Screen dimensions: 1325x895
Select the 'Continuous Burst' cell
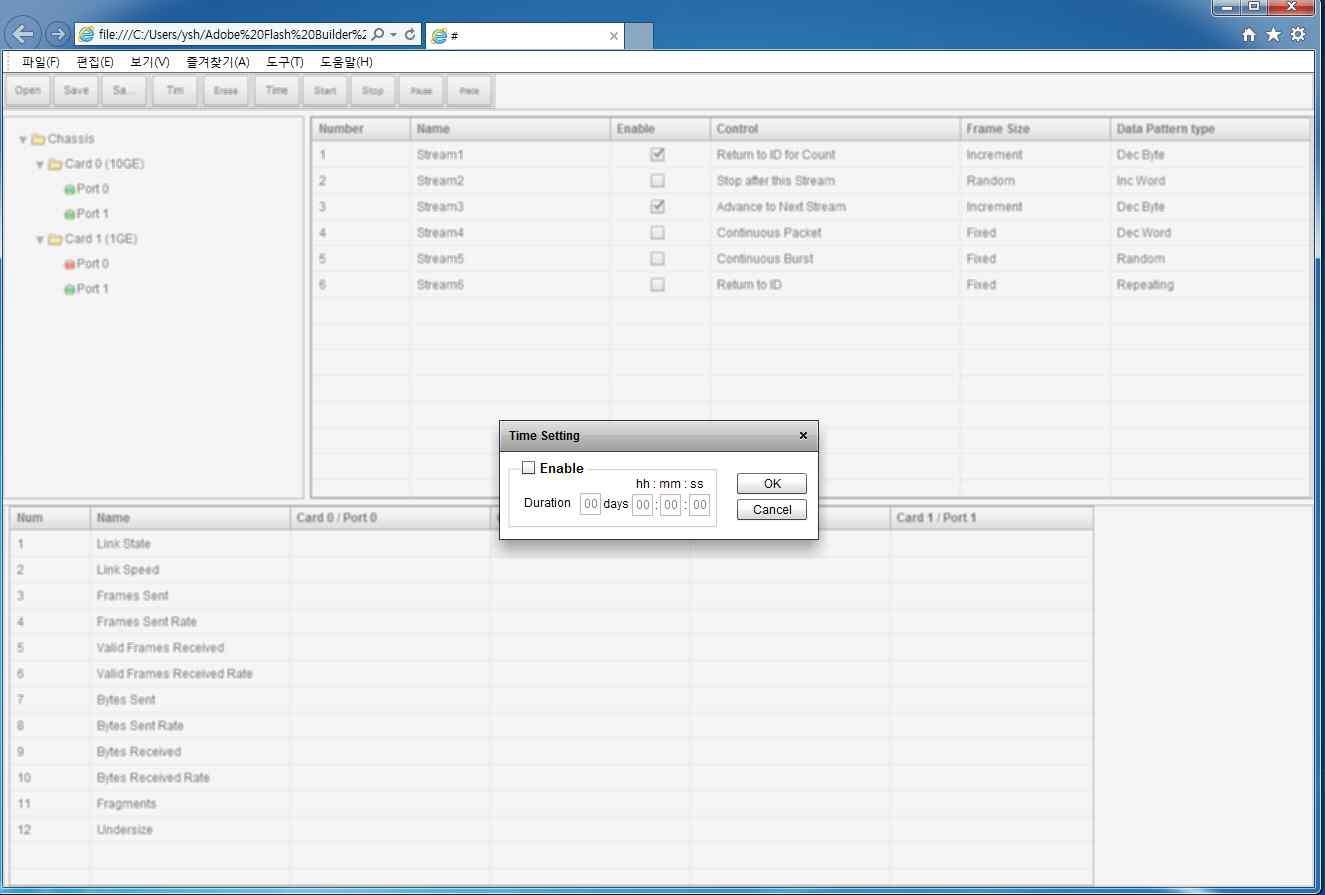[x=835, y=259]
